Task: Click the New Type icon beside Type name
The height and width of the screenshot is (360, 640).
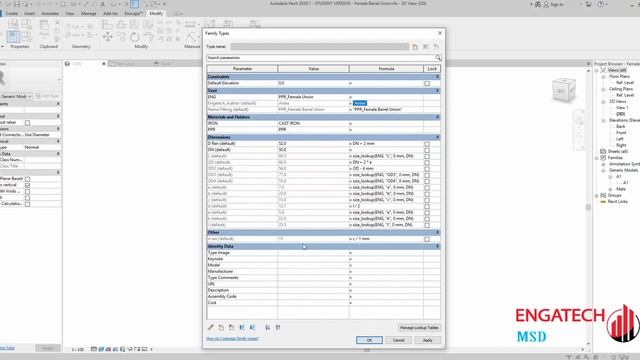Action: coord(415,47)
